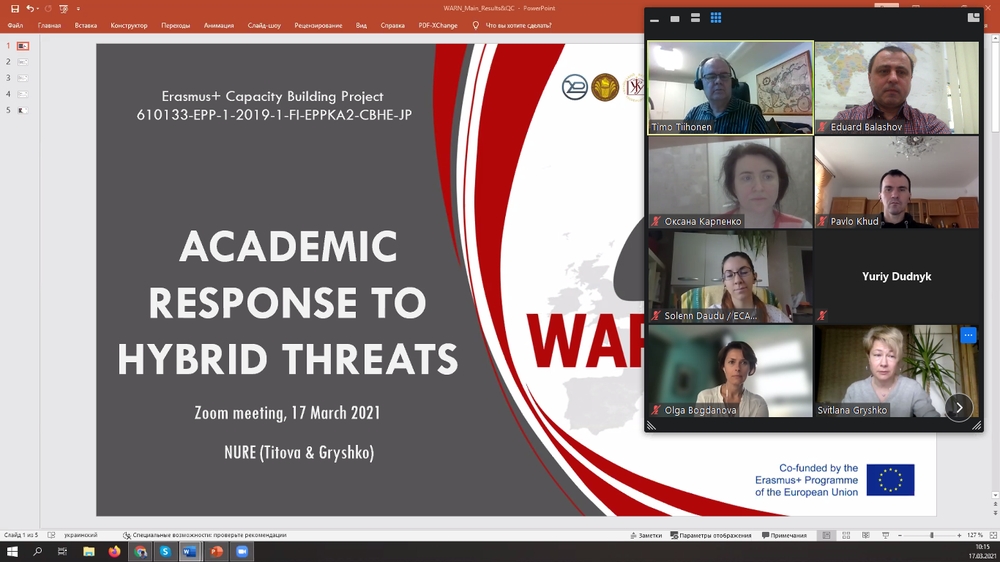The image size is (1000, 562).
Task: Switch to Reading view in status bar
Action: coord(865,535)
